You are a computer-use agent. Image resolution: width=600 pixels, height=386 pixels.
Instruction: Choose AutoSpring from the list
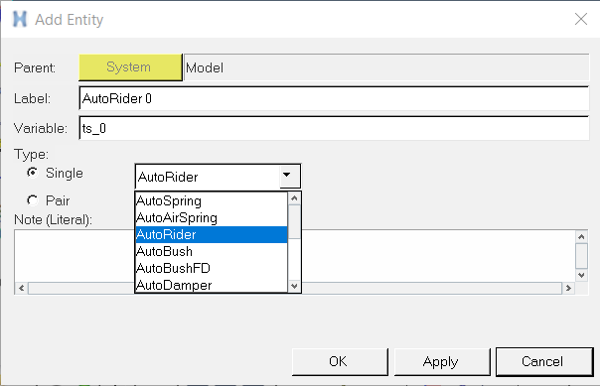click(x=211, y=201)
